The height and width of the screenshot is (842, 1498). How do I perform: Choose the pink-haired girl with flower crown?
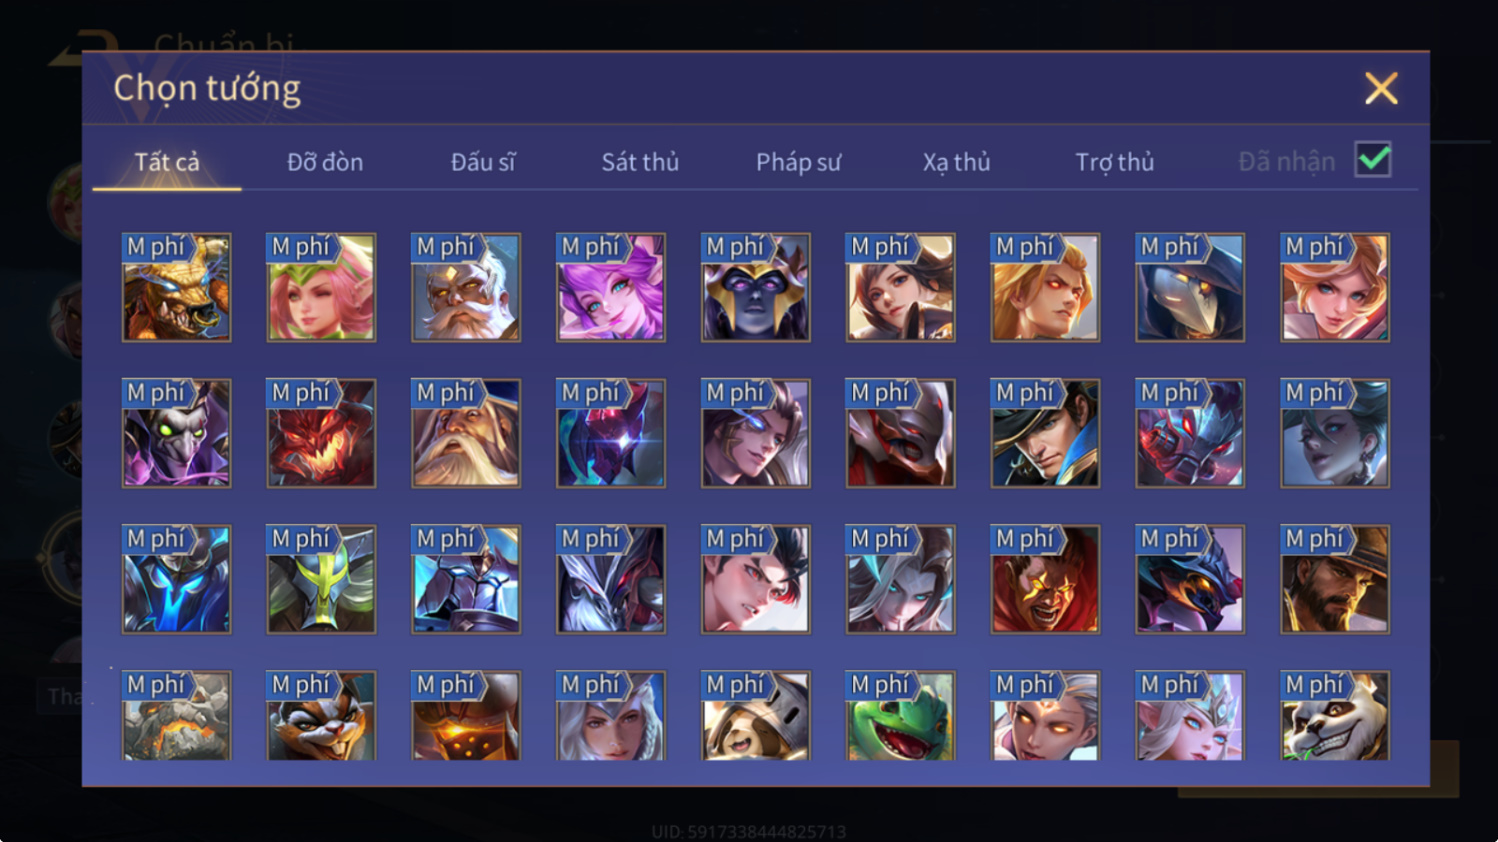[x=321, y=288]
